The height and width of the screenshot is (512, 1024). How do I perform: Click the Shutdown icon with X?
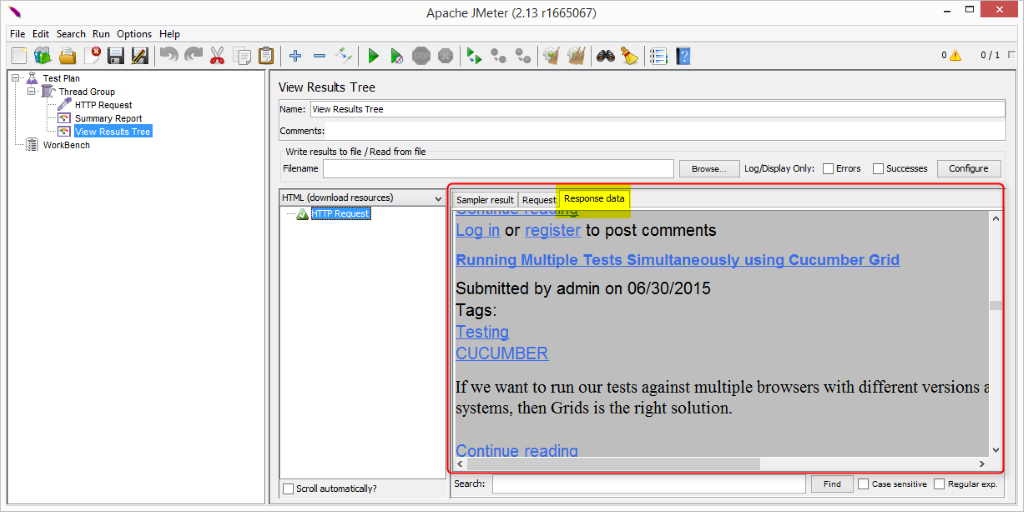click(x=445, y=56)
